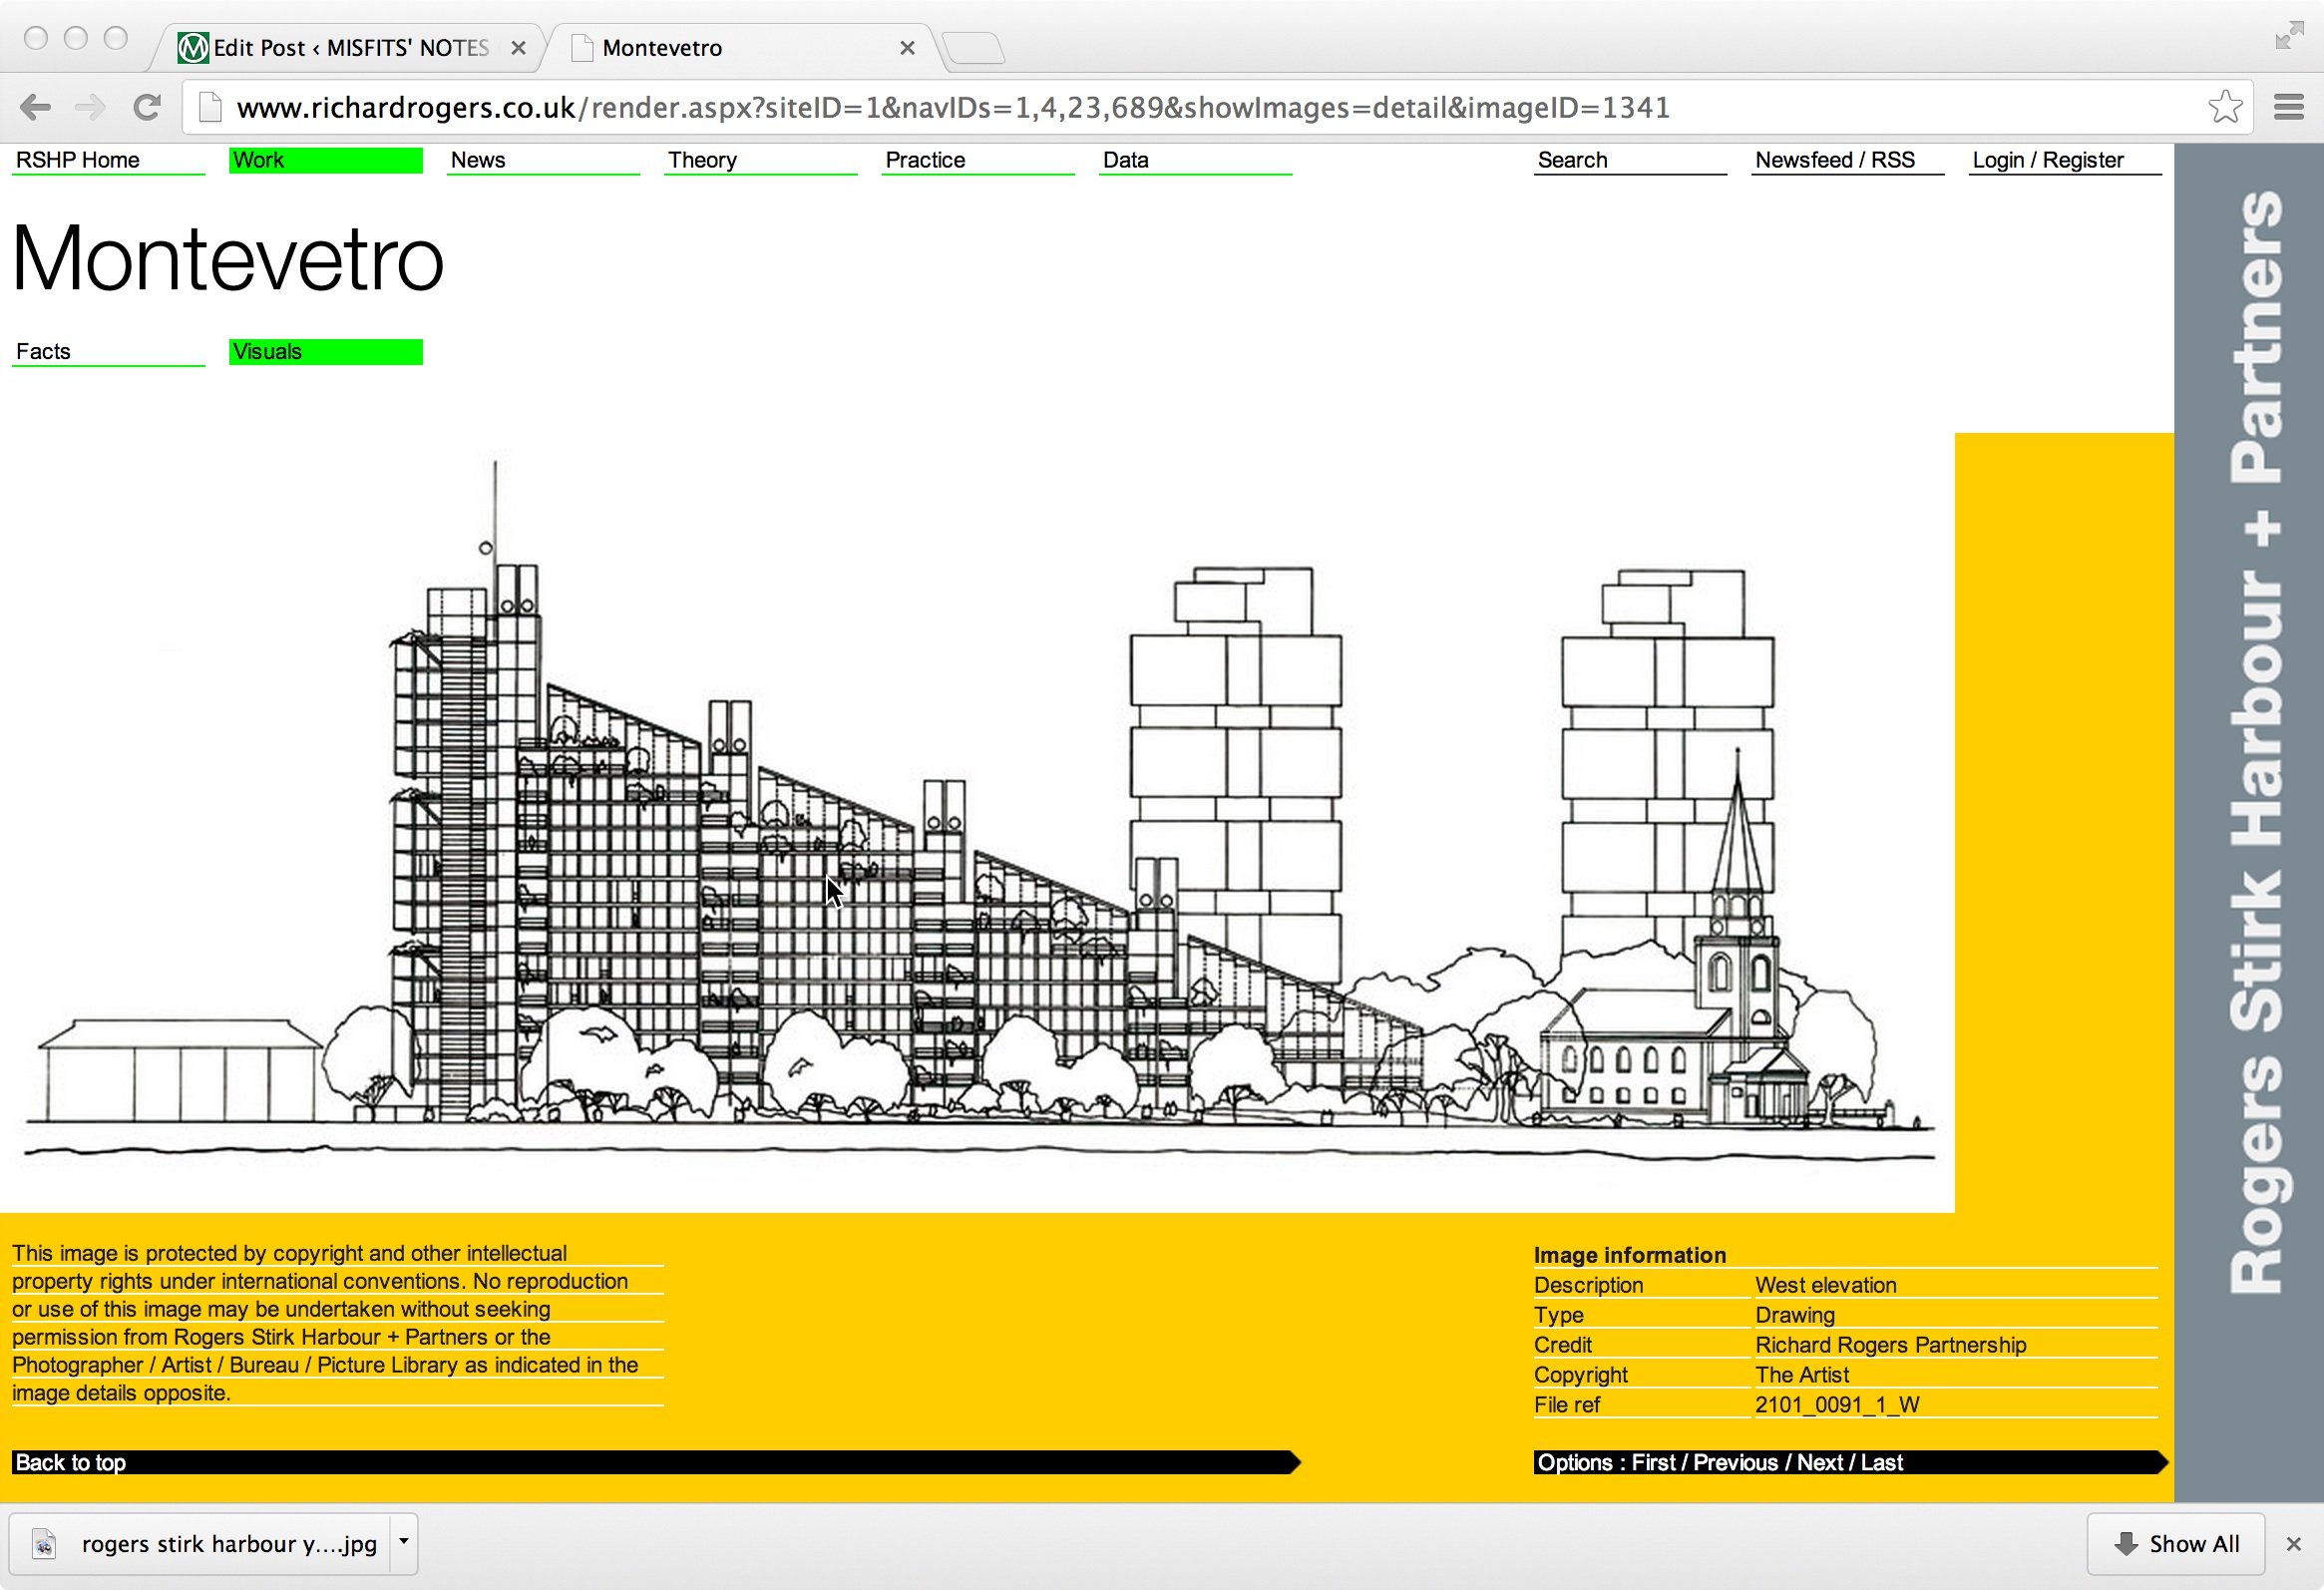Open the Chrome hamburger menu
This screenshot has width=2324, height=1590.
tap(2289, 107)
